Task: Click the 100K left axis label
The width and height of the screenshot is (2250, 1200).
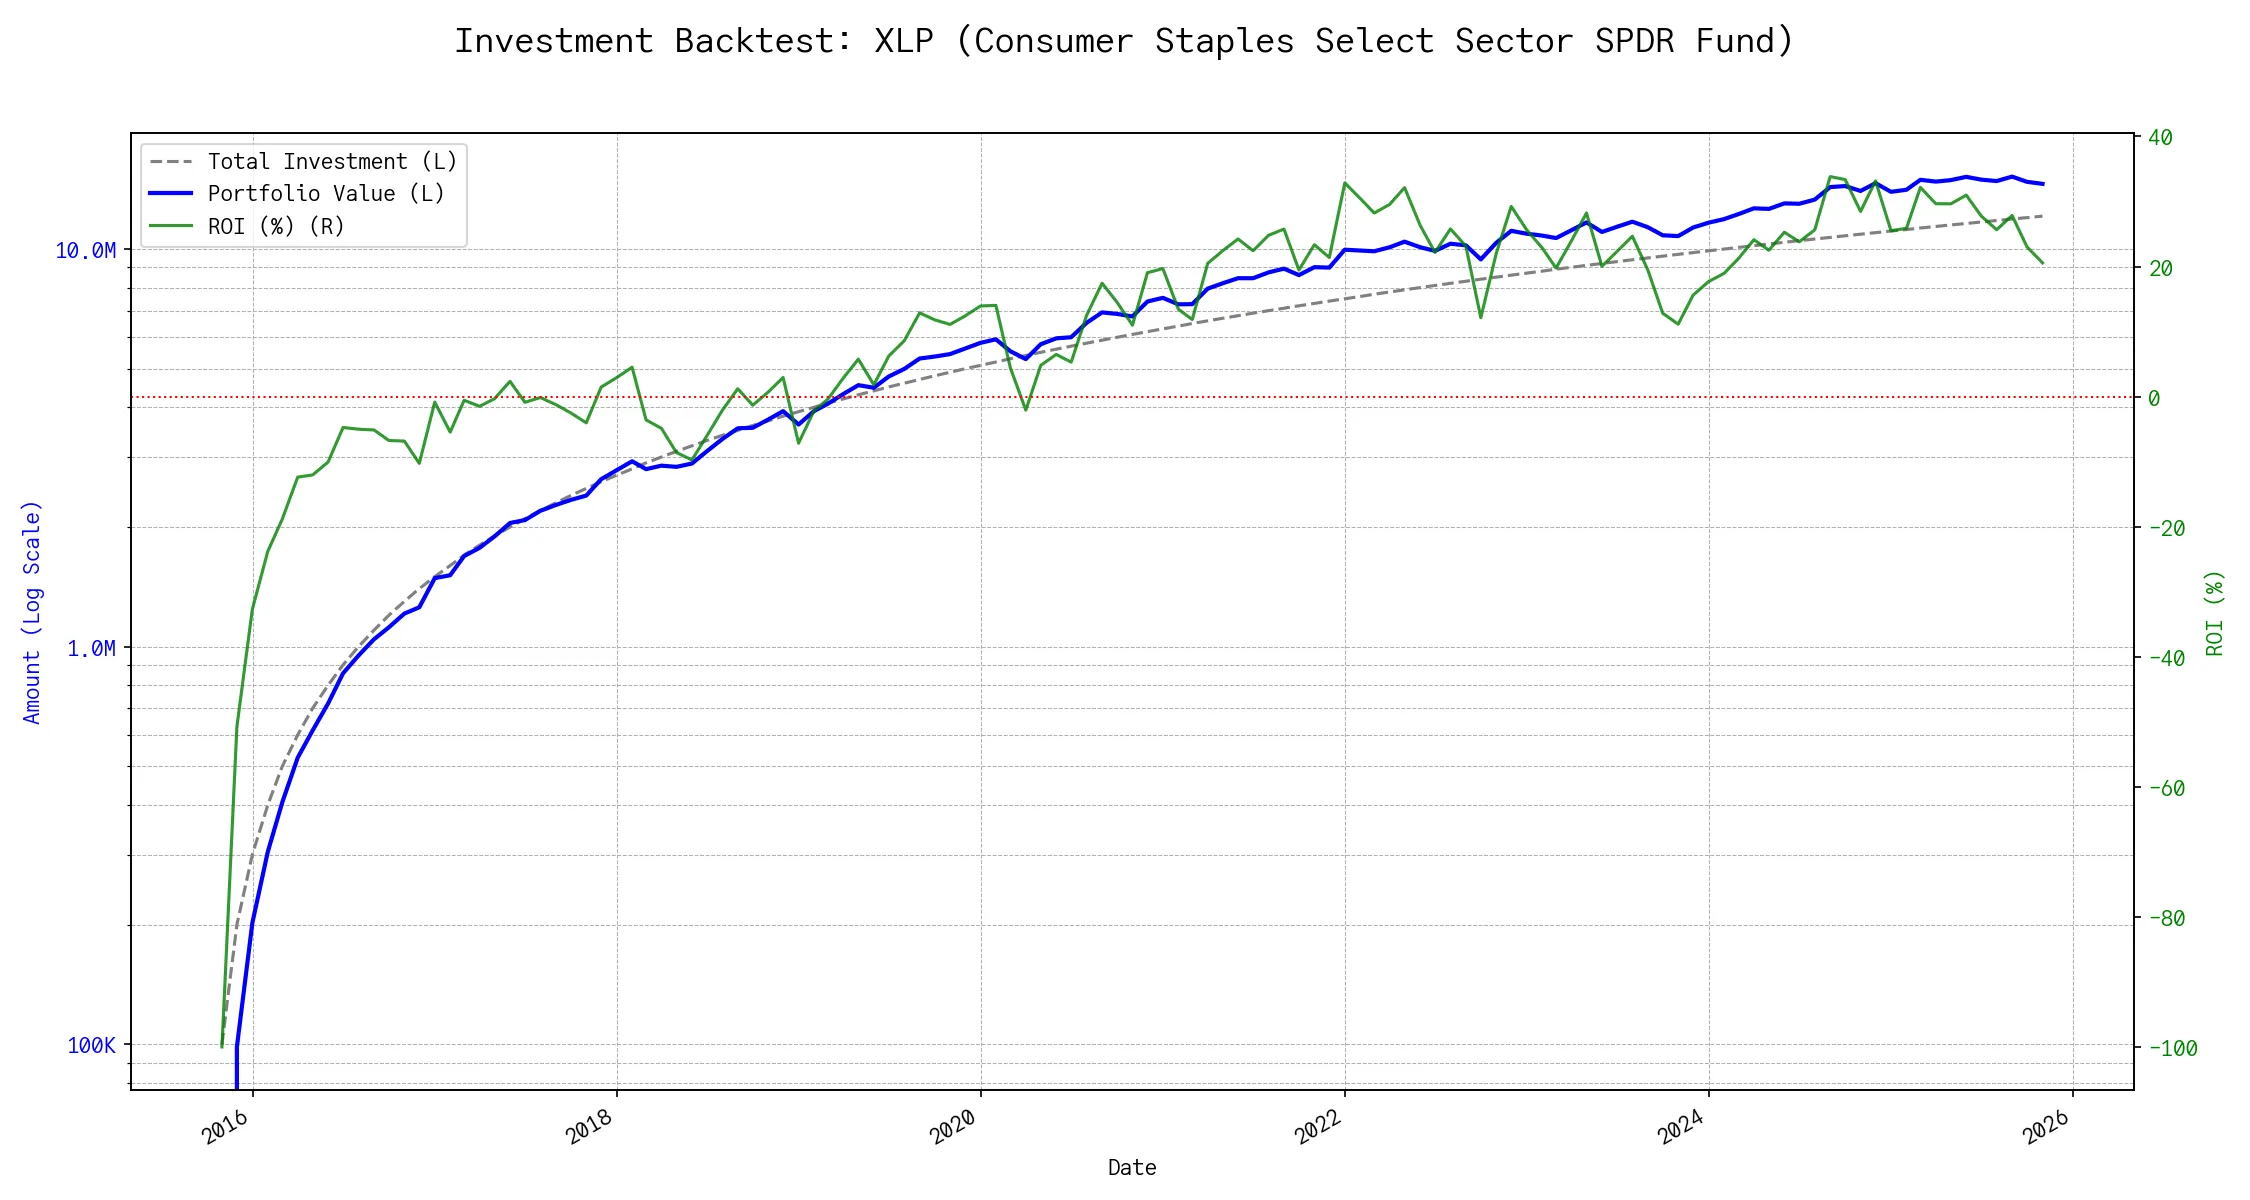Action: click(91, 1046)
